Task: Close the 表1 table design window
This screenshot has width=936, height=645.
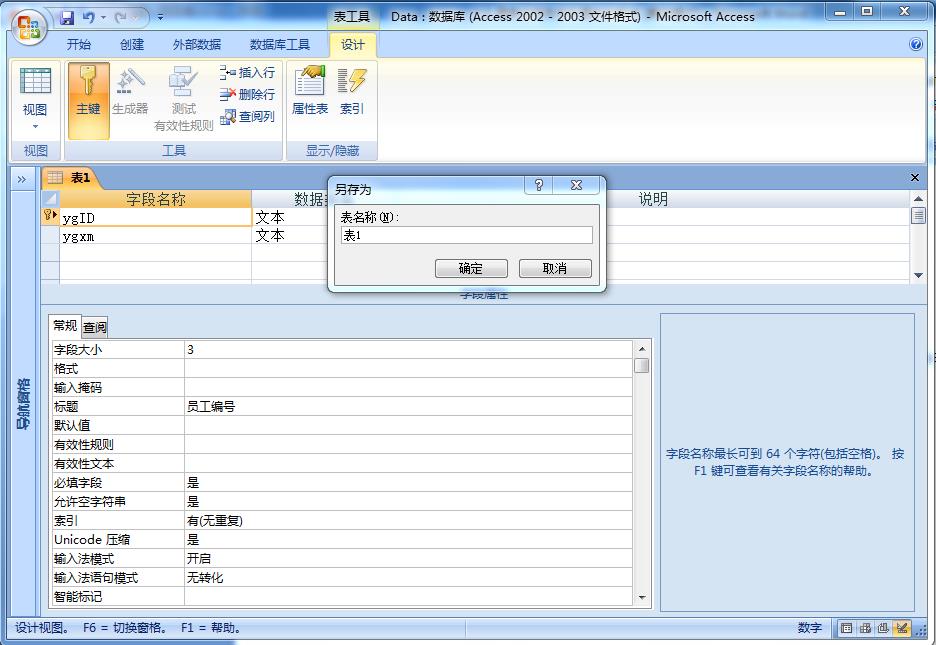Action: pyautogui.click(x=915, y=177)
